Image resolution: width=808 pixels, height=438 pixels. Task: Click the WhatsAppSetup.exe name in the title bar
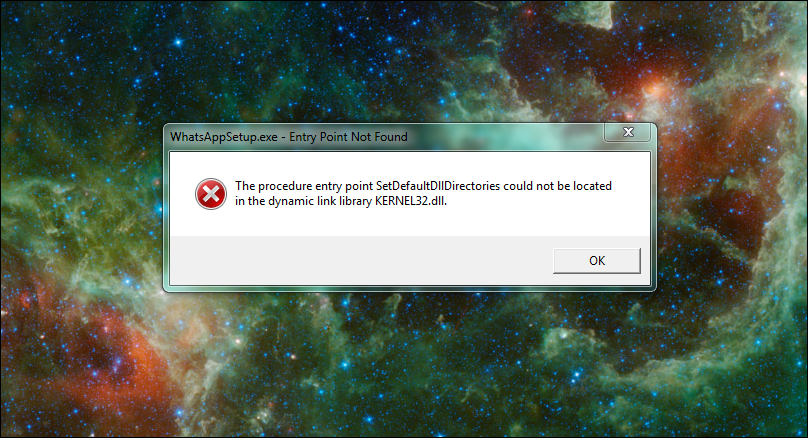[224, 137]
